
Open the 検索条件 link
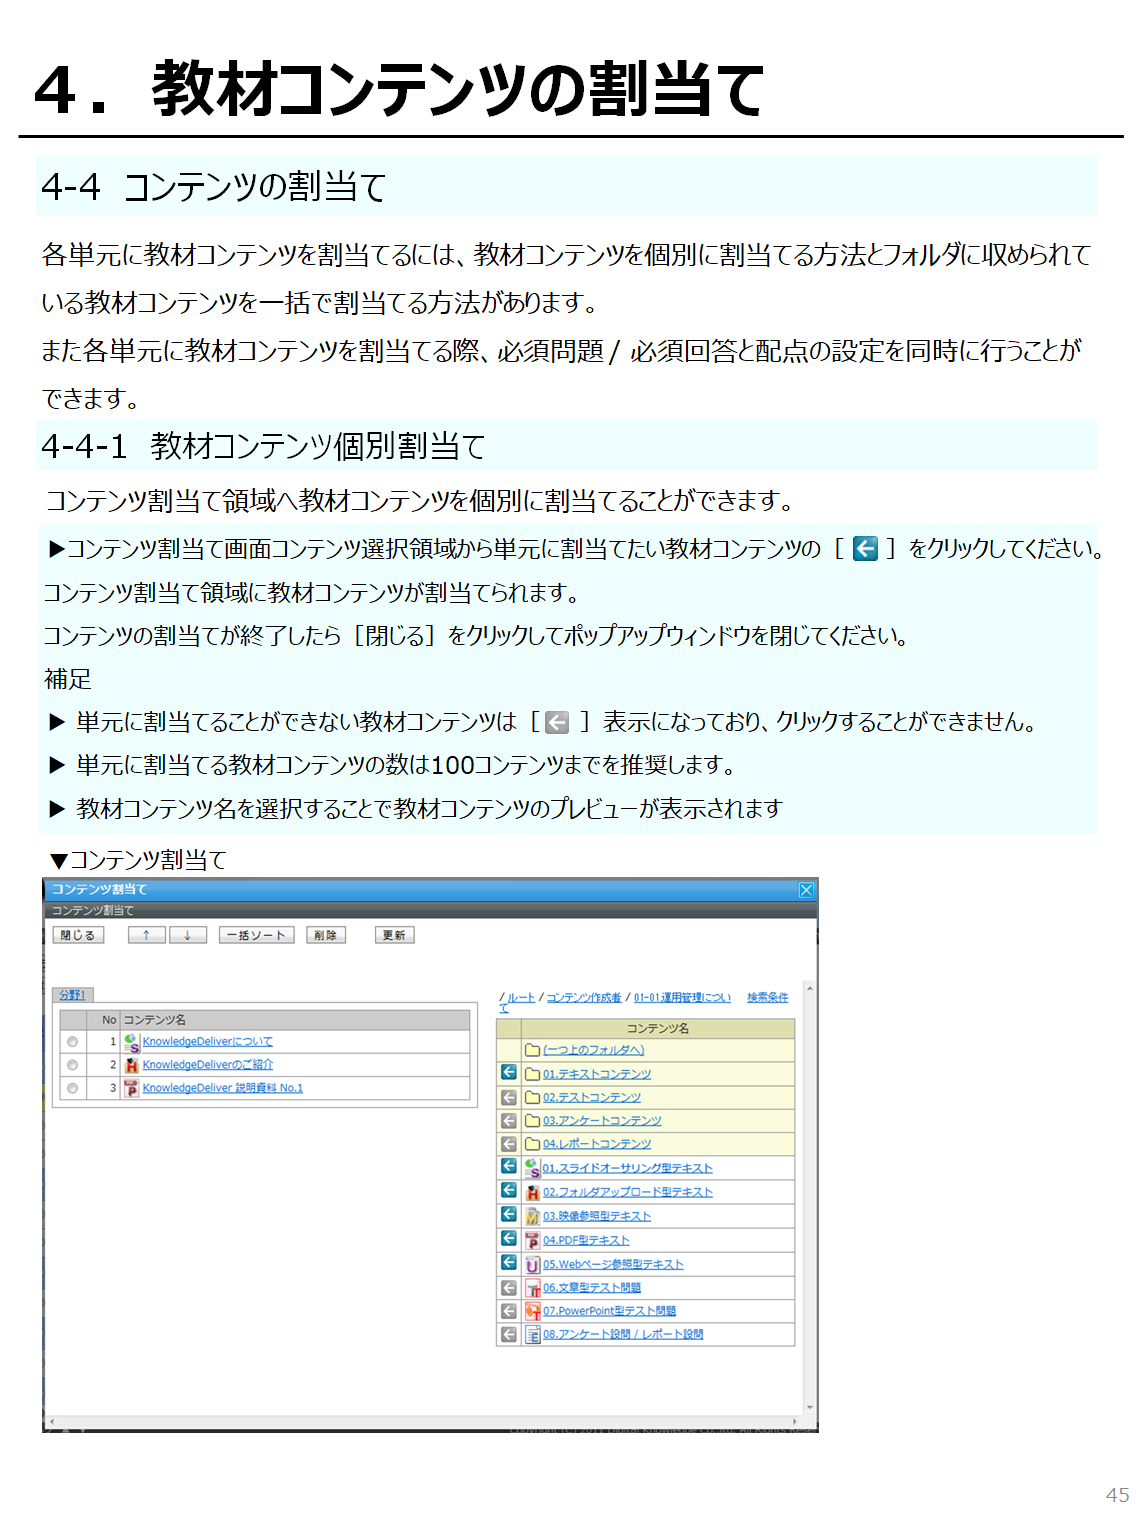click(x=767, y=998)
